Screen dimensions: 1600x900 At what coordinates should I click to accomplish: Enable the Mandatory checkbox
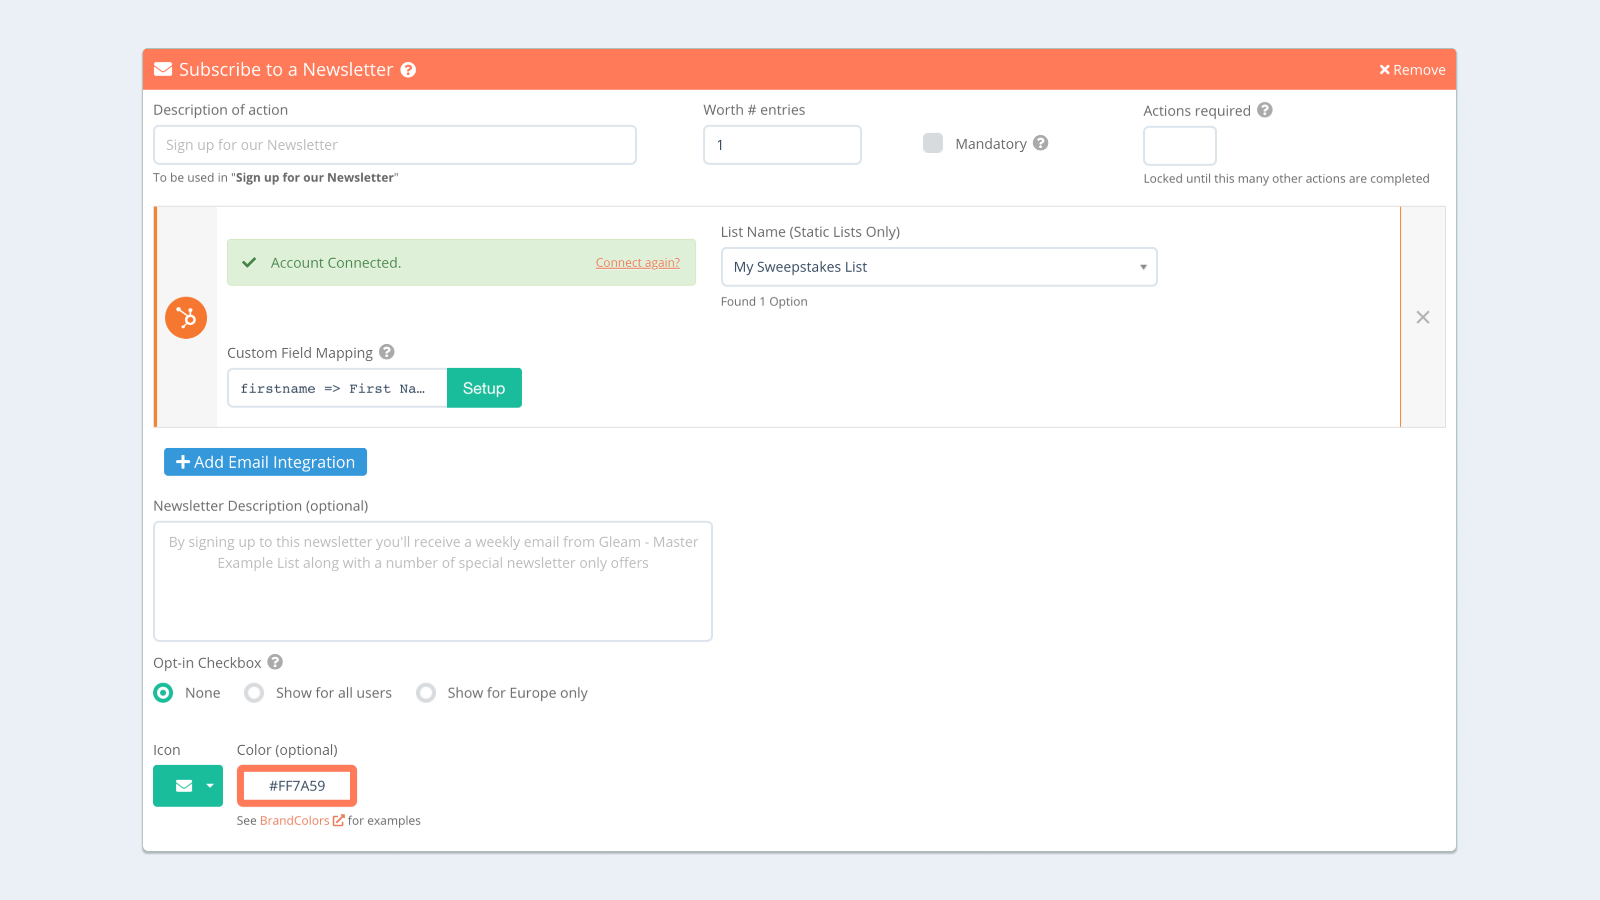pos(932,143)
